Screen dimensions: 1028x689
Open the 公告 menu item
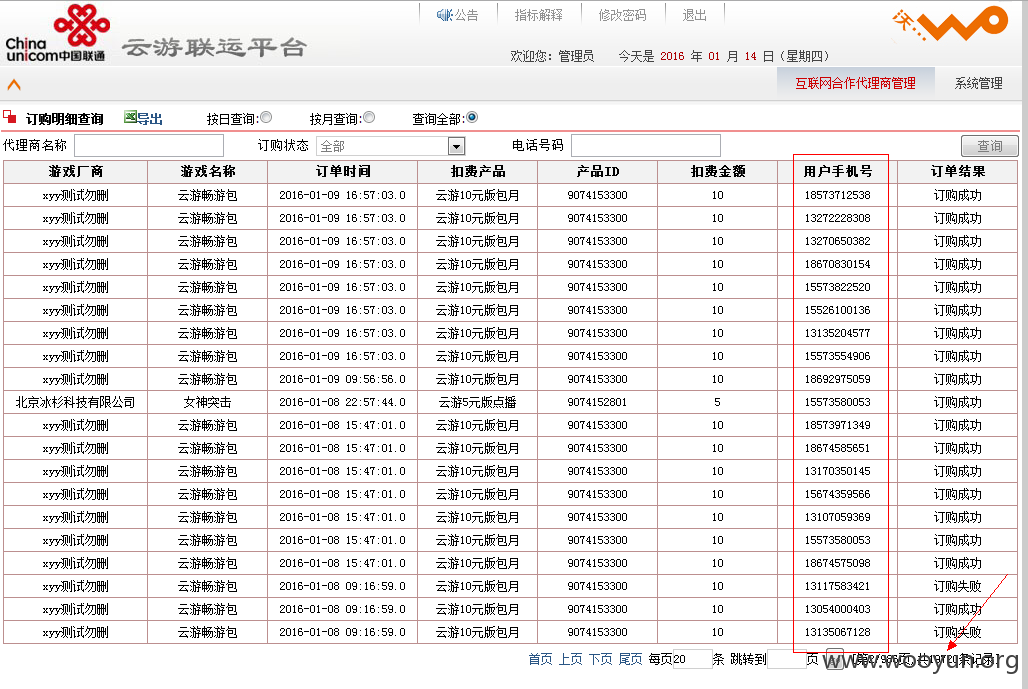pos(467,15)
